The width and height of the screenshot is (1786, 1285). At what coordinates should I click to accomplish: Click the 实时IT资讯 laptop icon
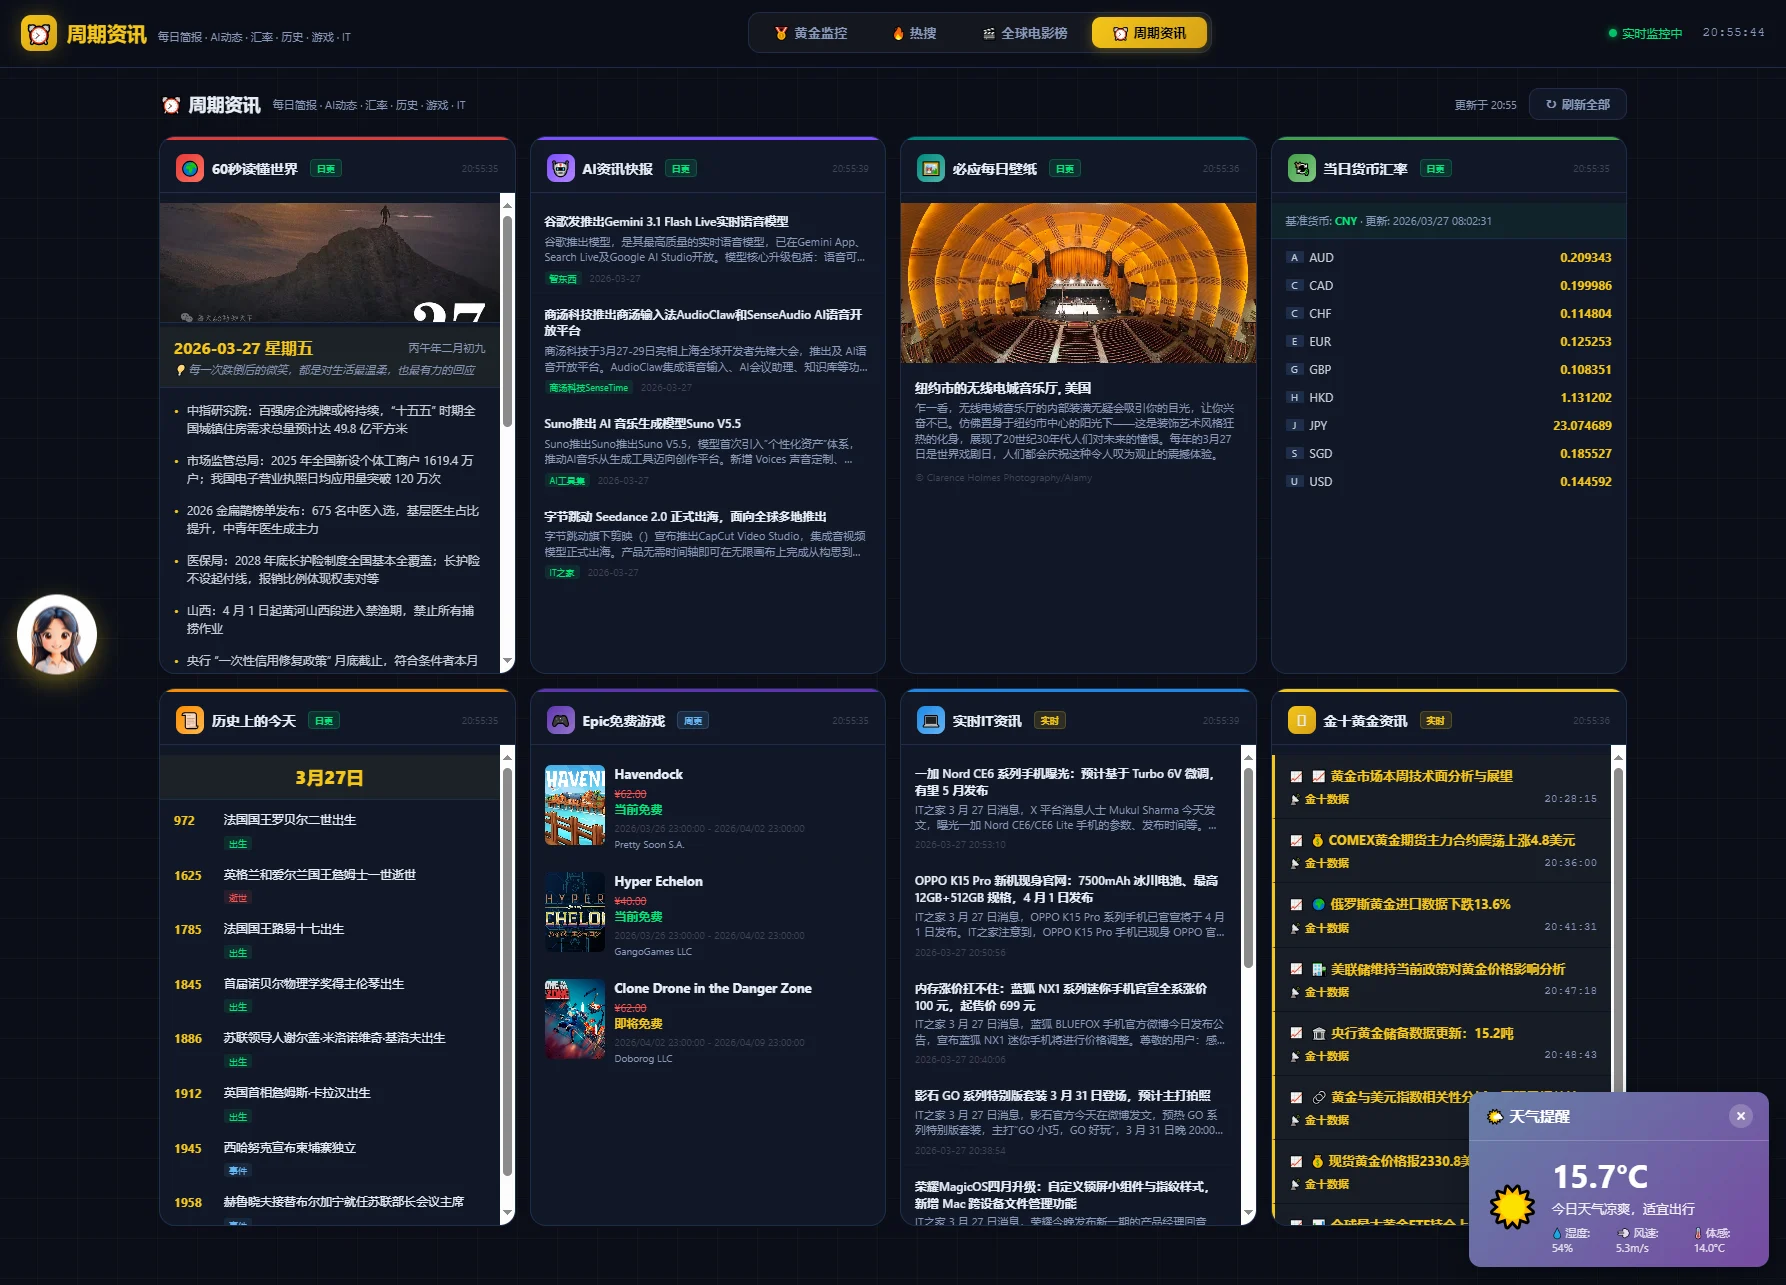point(931,721)
